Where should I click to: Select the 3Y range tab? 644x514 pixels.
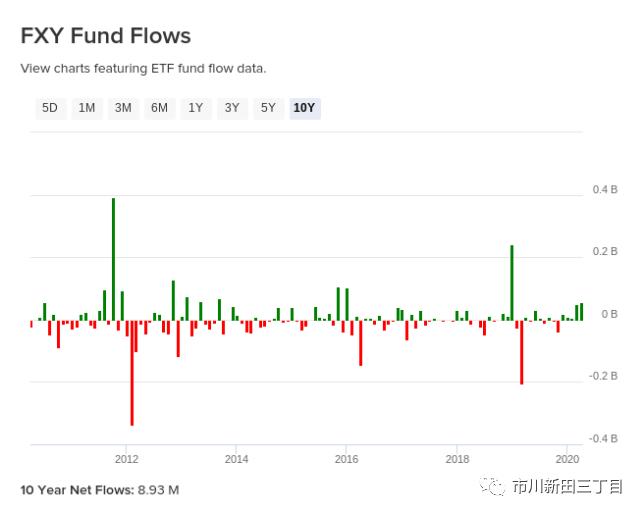pyautogui.click(x=231, y=108)
